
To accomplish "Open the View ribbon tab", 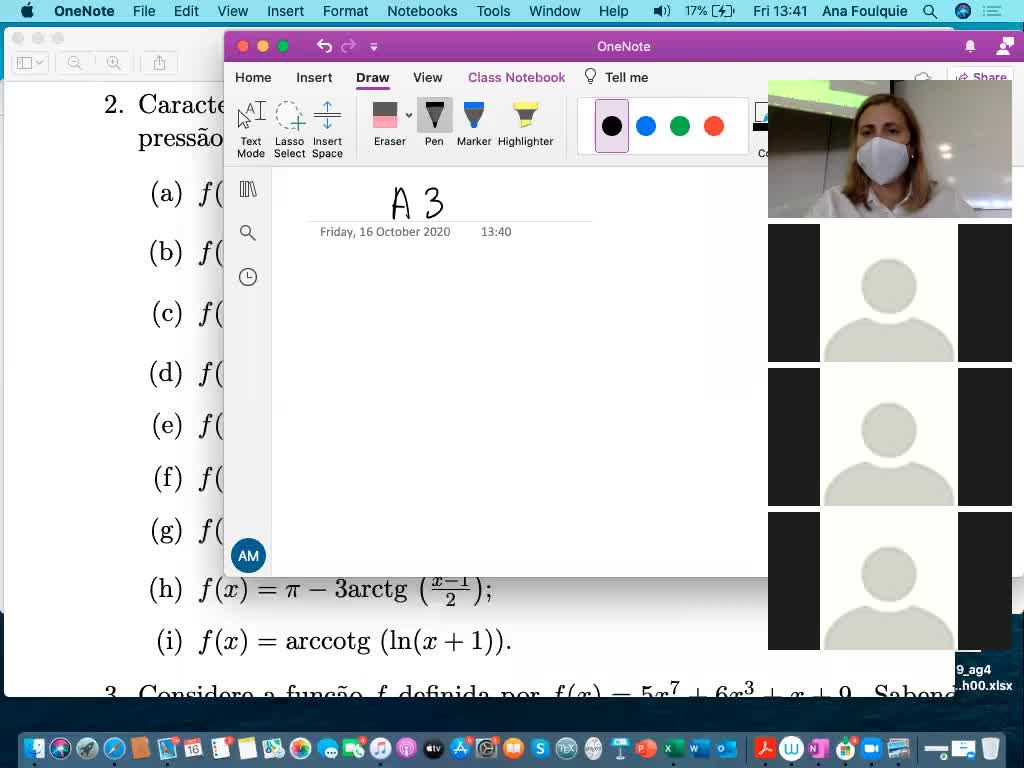I will pos(428,77).
